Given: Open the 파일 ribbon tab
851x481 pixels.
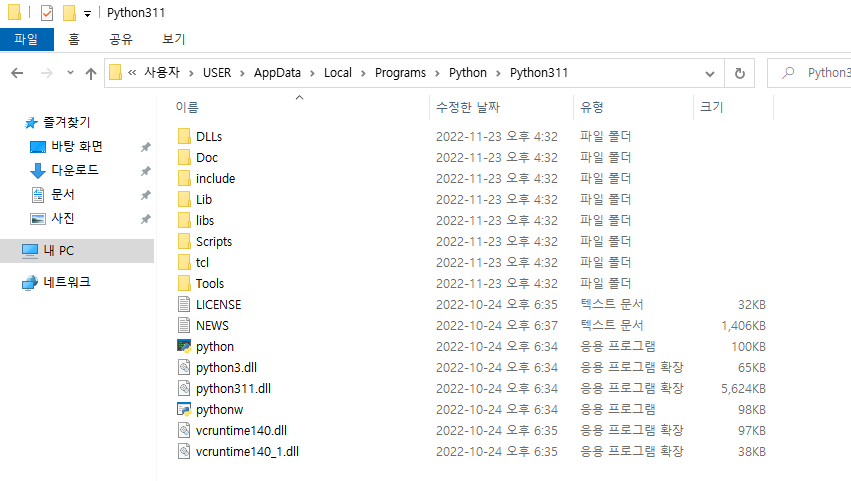Looking at the screenshot, I should (27, 39).
